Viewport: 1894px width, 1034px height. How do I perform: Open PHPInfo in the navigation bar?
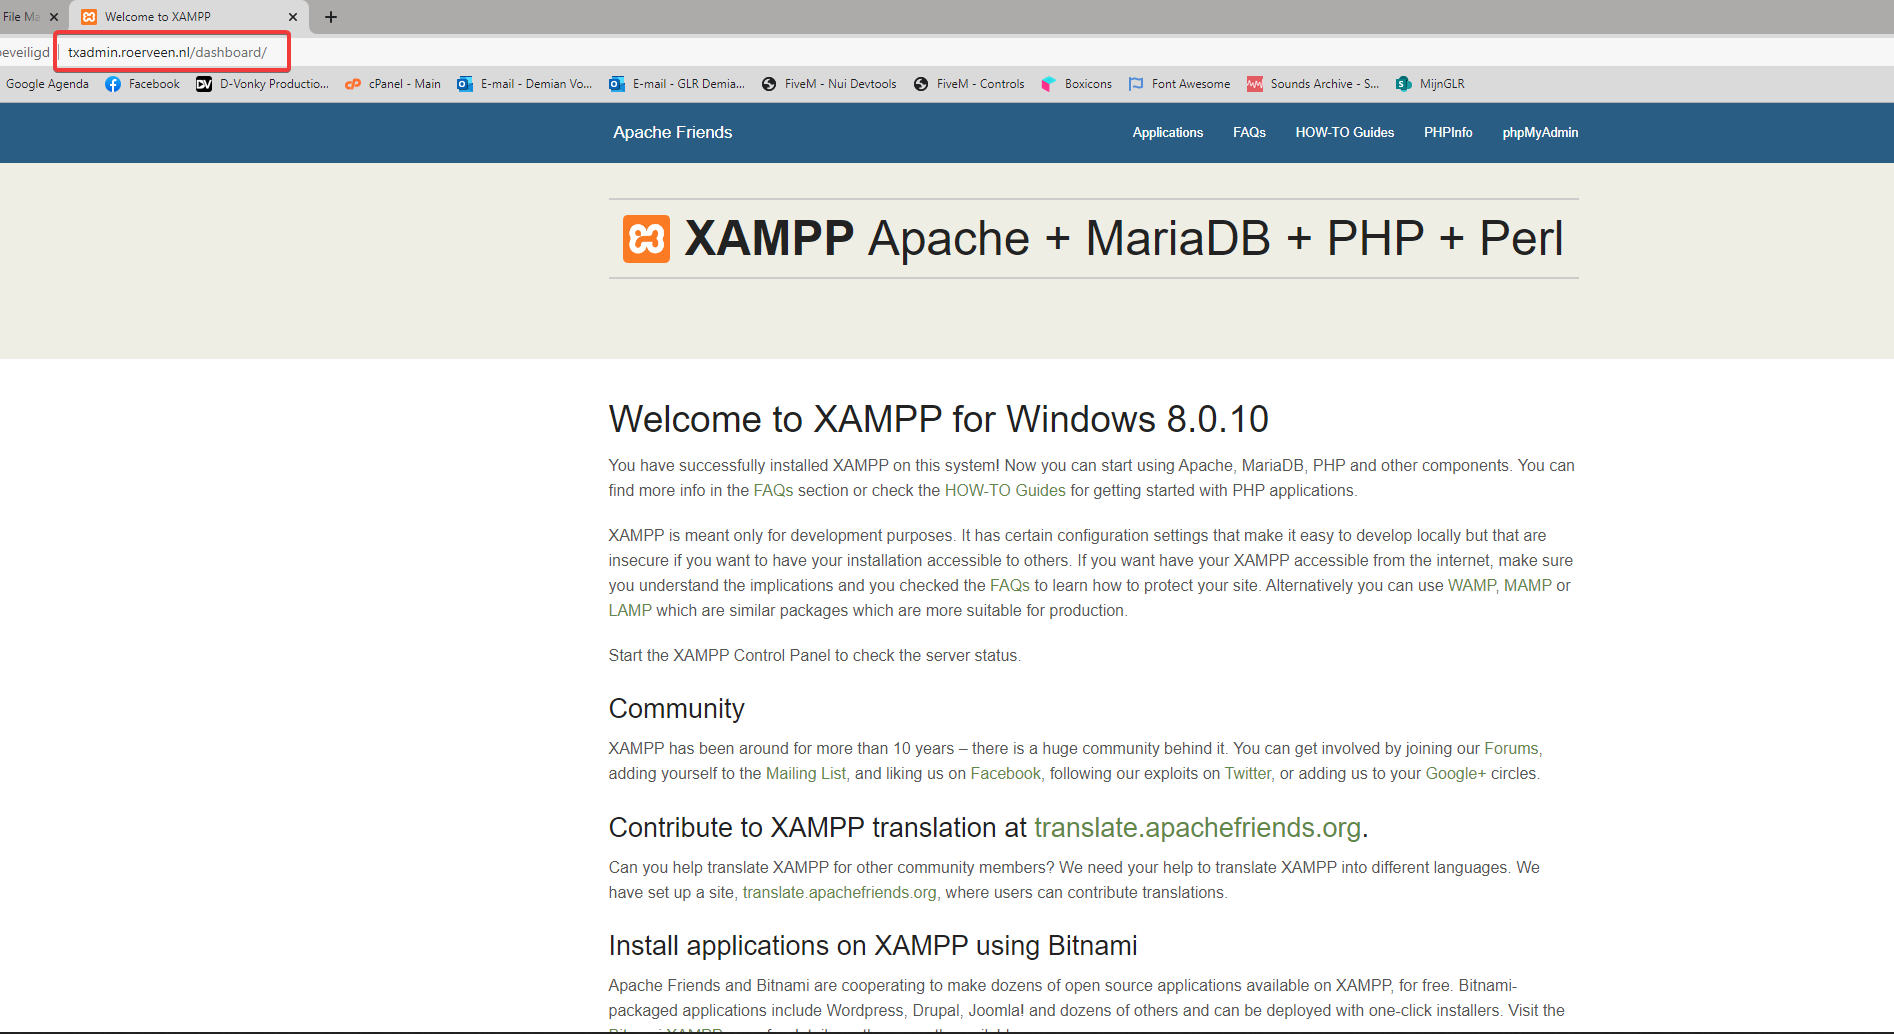pyautogui.click(x=1448, y=133)
